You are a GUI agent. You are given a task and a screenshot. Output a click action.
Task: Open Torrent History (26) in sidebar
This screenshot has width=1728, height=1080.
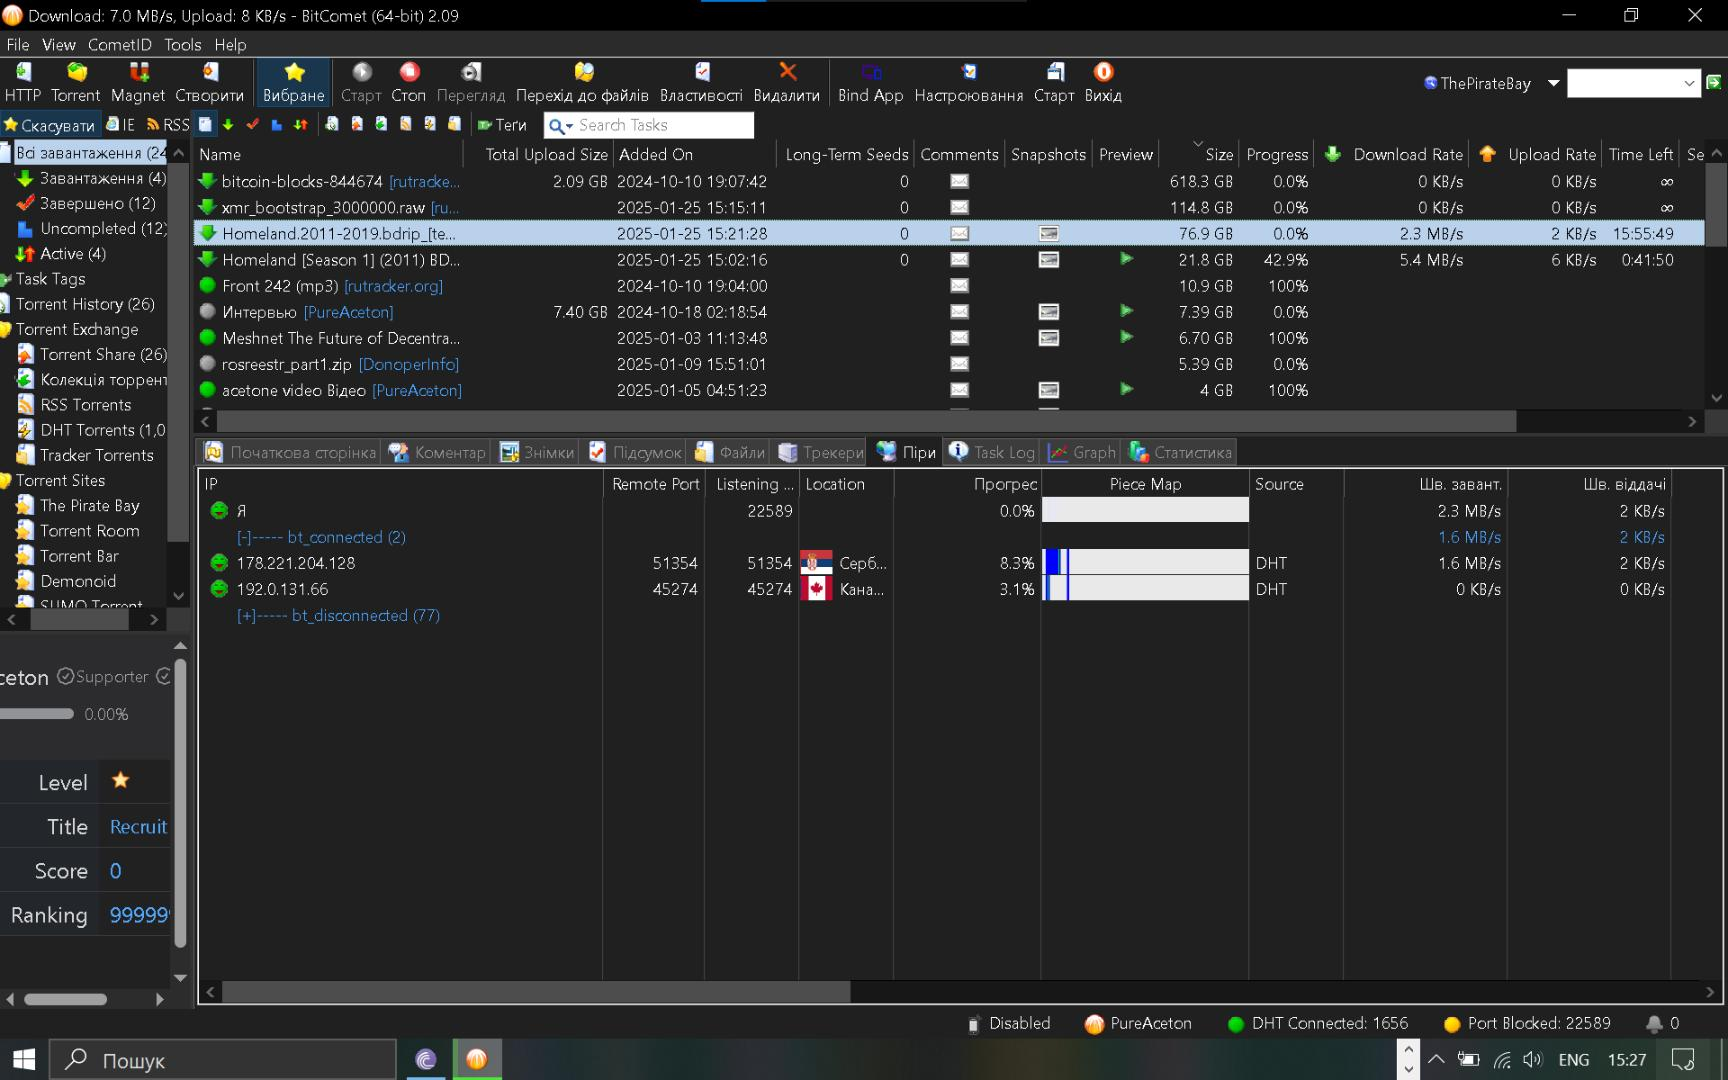[x=78, y=304]
